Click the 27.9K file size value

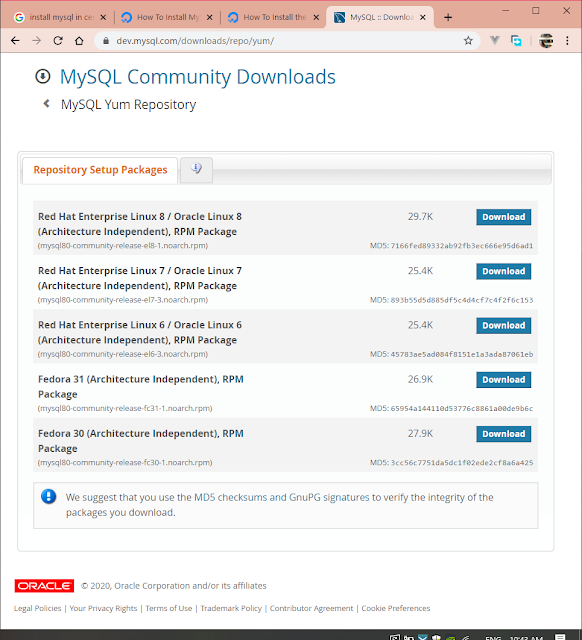(x=420, y=433)
